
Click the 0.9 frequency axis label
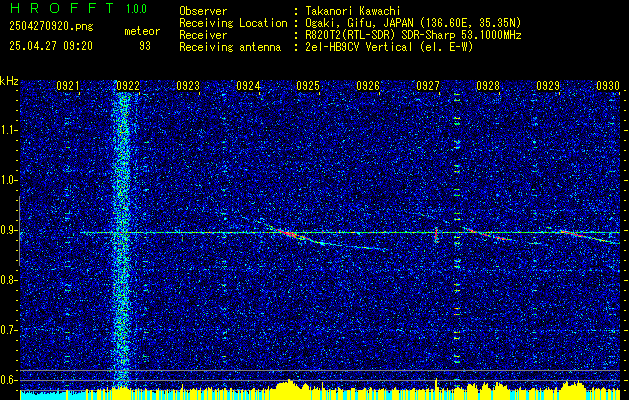[x=9, y=230]
